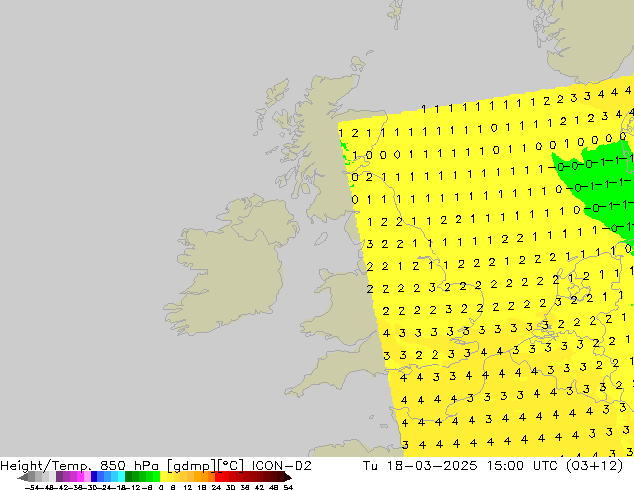Viewport: 634px width, 490px height.
Task: Click the 'Height/Temp. 850 hPa' title text
Action: (x=79, y=465)
